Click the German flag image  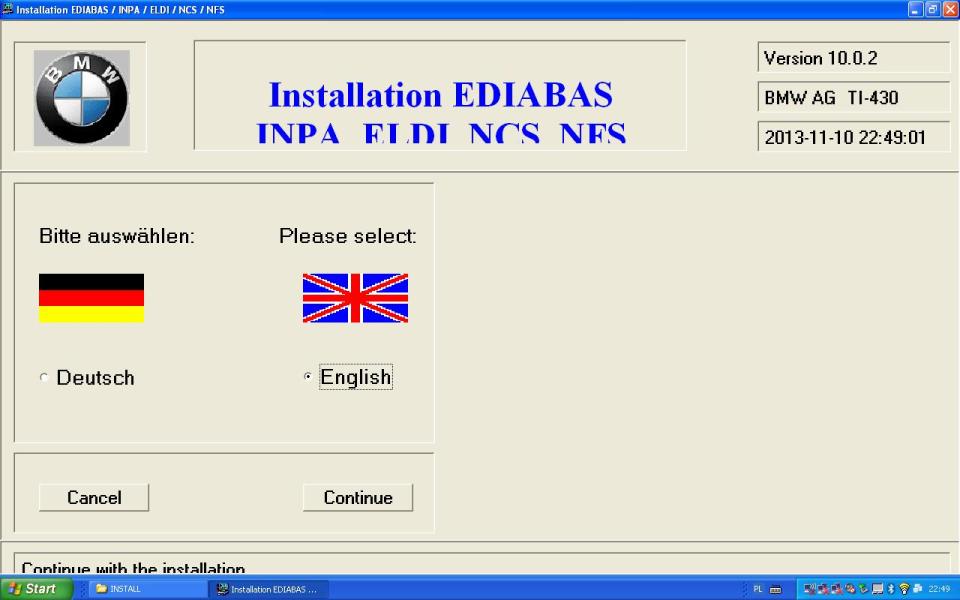(x=91, y=298)
